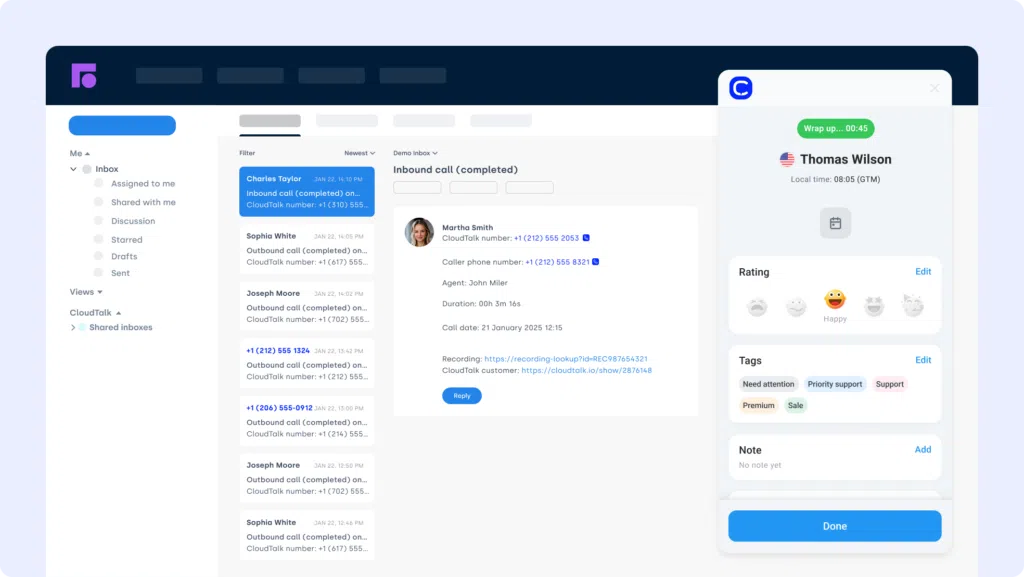Viewport: 1024px width, 577px height.
Task: Click the US flag next to Thomas Wilson
Action: point(787,159)
